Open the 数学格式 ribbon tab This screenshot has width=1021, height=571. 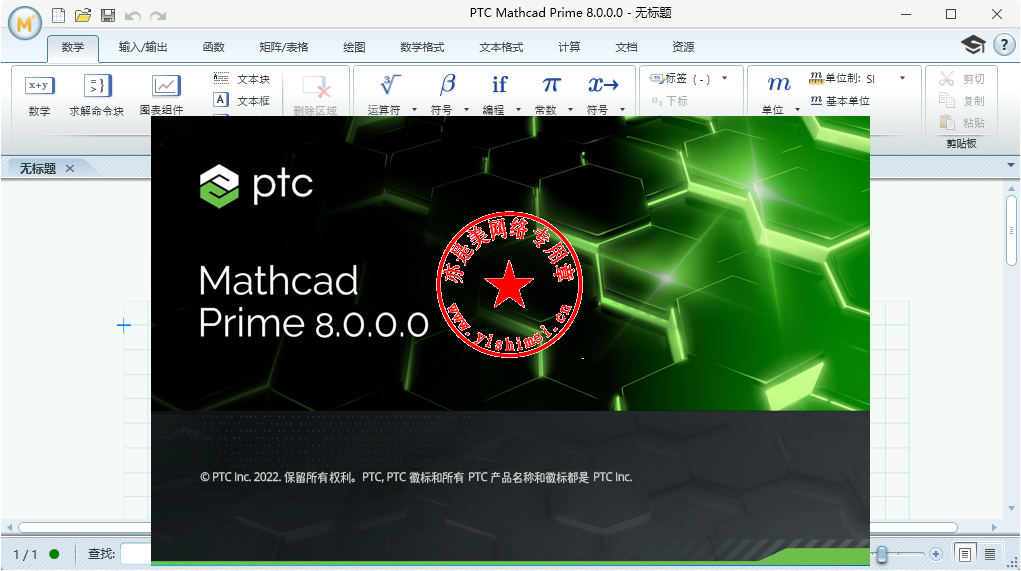click(422, 47)
